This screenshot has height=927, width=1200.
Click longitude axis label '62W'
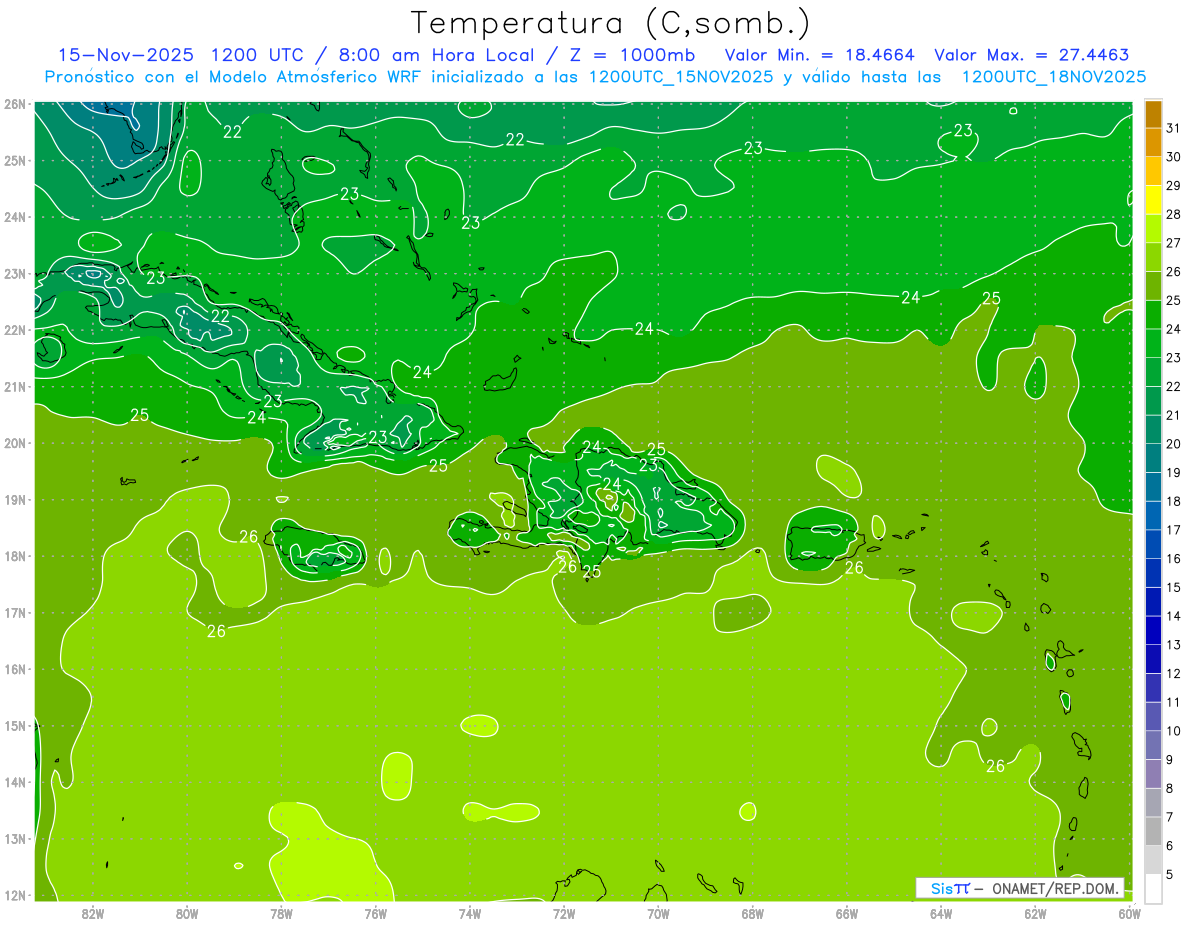coord(1035,913)
